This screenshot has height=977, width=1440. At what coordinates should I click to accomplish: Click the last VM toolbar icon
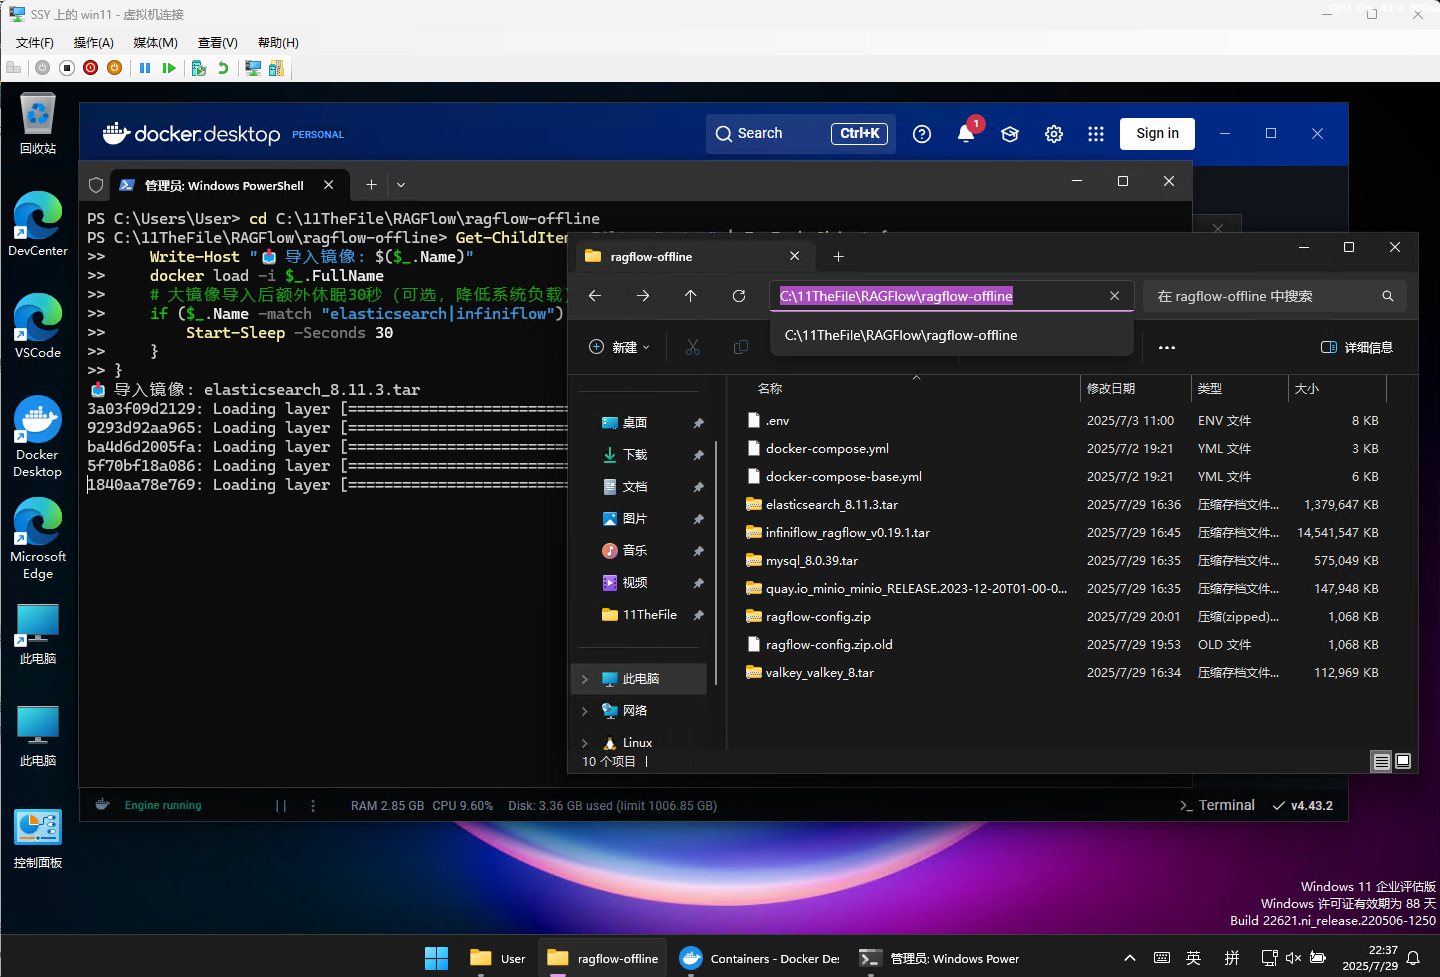click(276, 68)
